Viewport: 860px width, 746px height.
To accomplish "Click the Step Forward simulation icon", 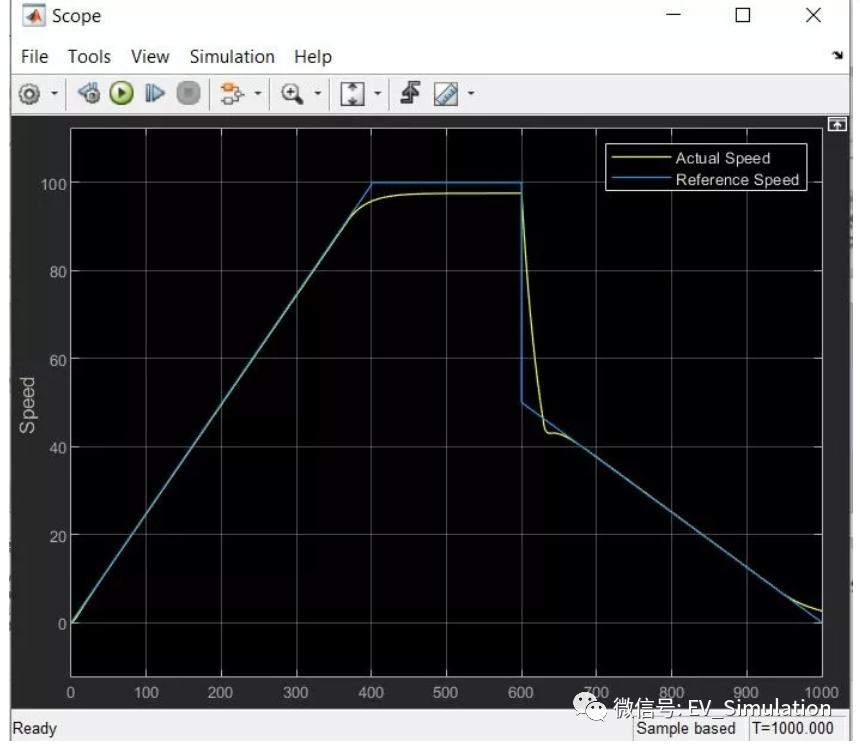I will click(155, 93).
